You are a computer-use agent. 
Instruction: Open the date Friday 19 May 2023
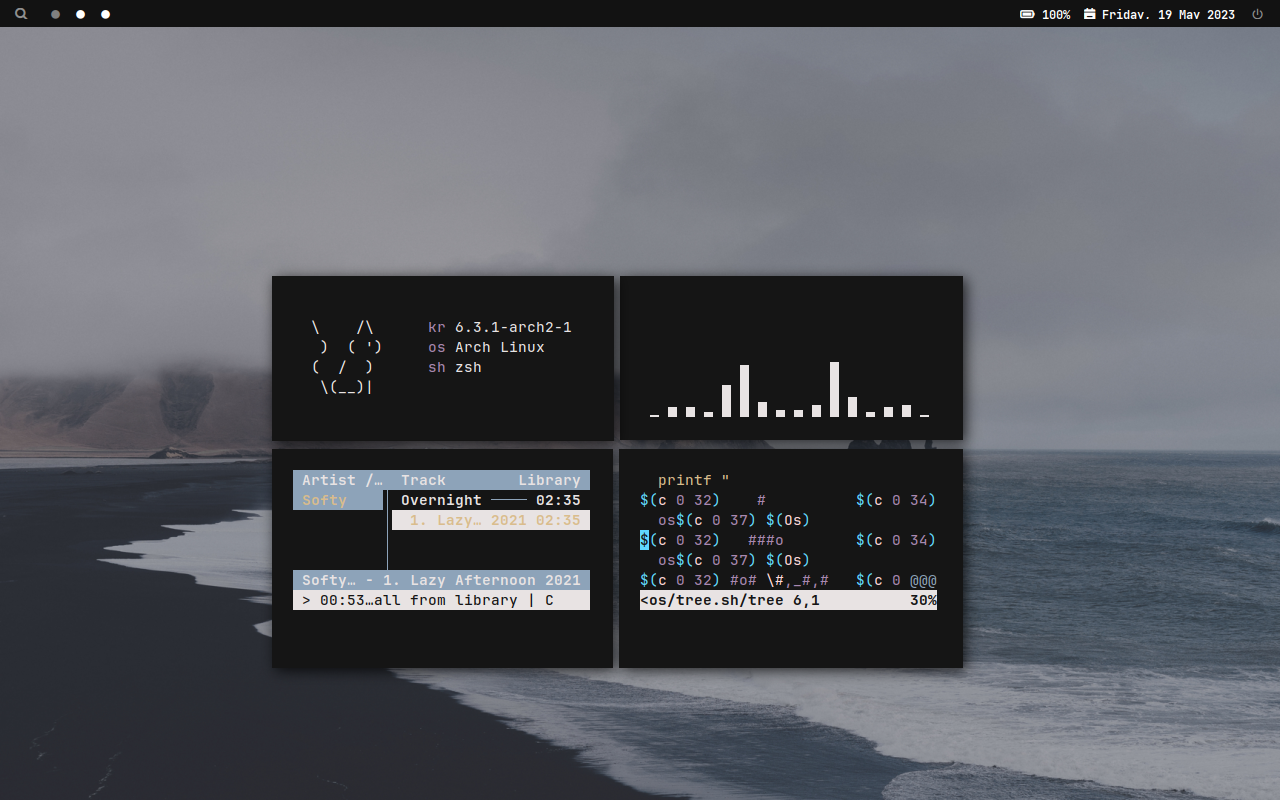coord(1168,15)
